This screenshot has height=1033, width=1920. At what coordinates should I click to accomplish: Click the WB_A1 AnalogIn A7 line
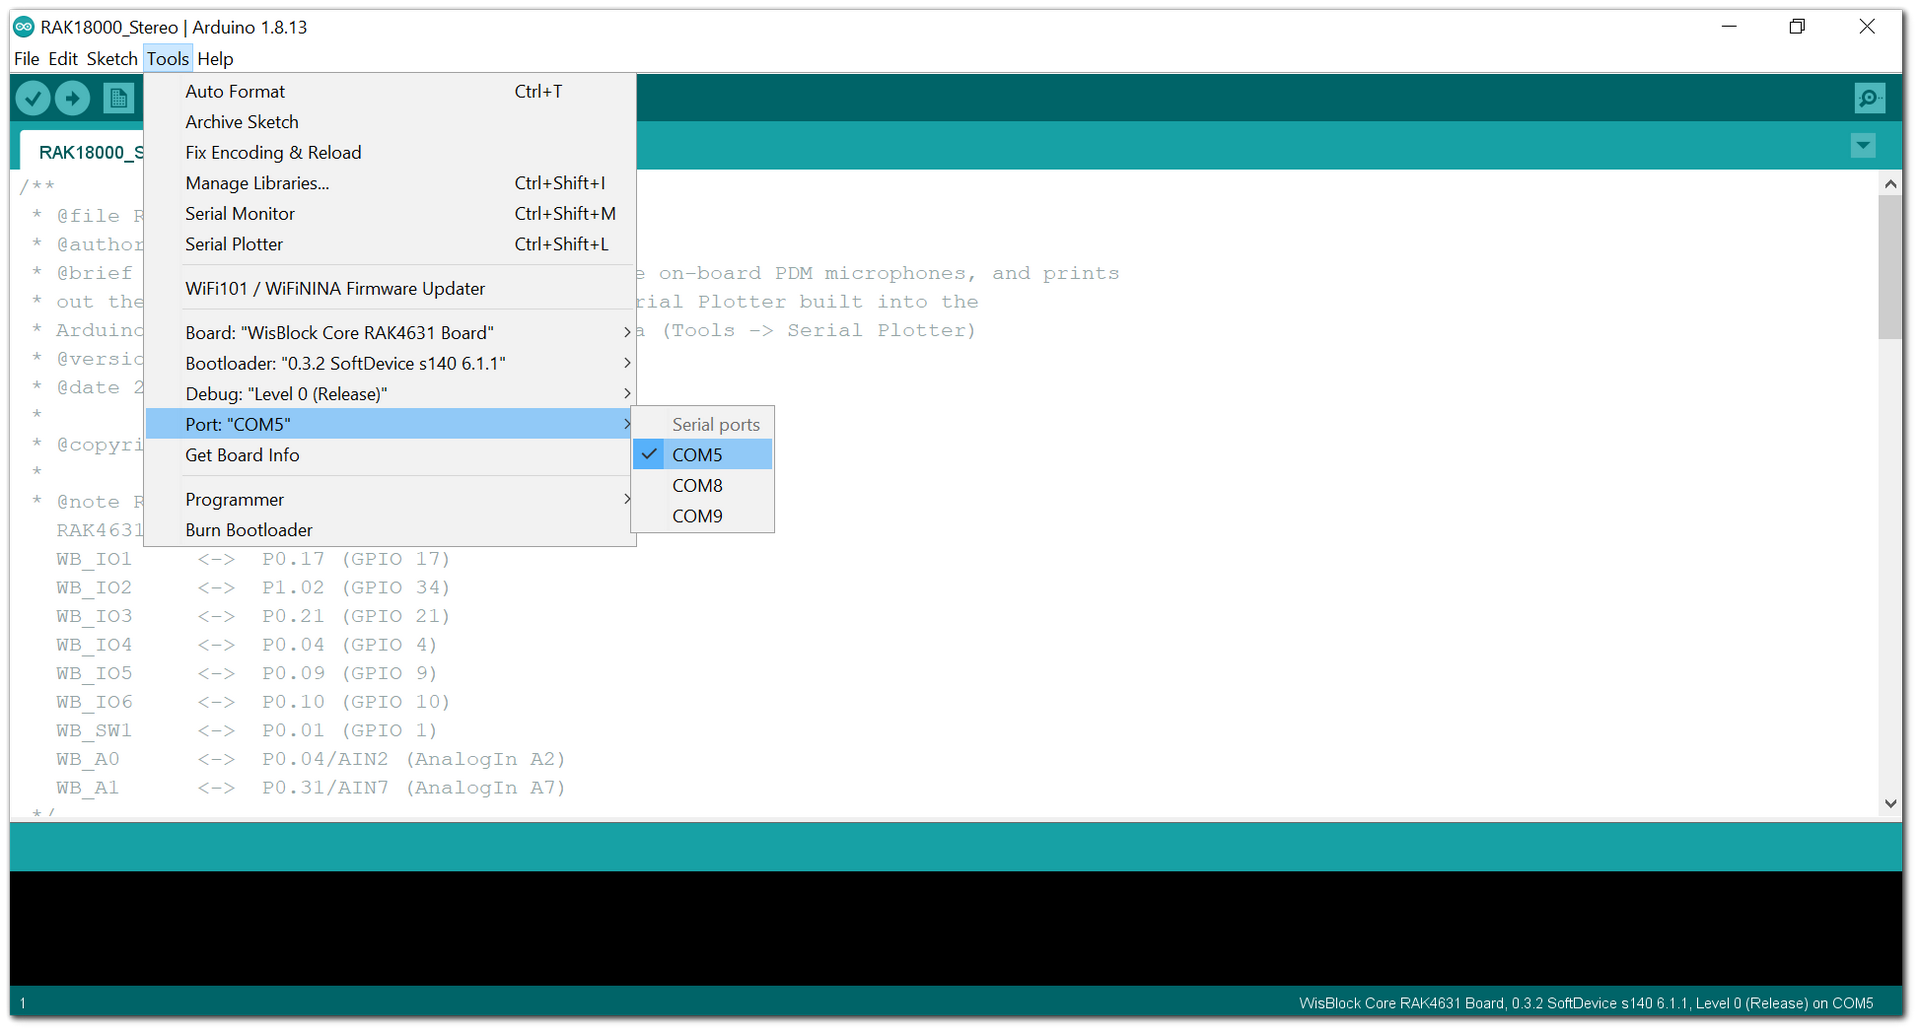point(310,788)
